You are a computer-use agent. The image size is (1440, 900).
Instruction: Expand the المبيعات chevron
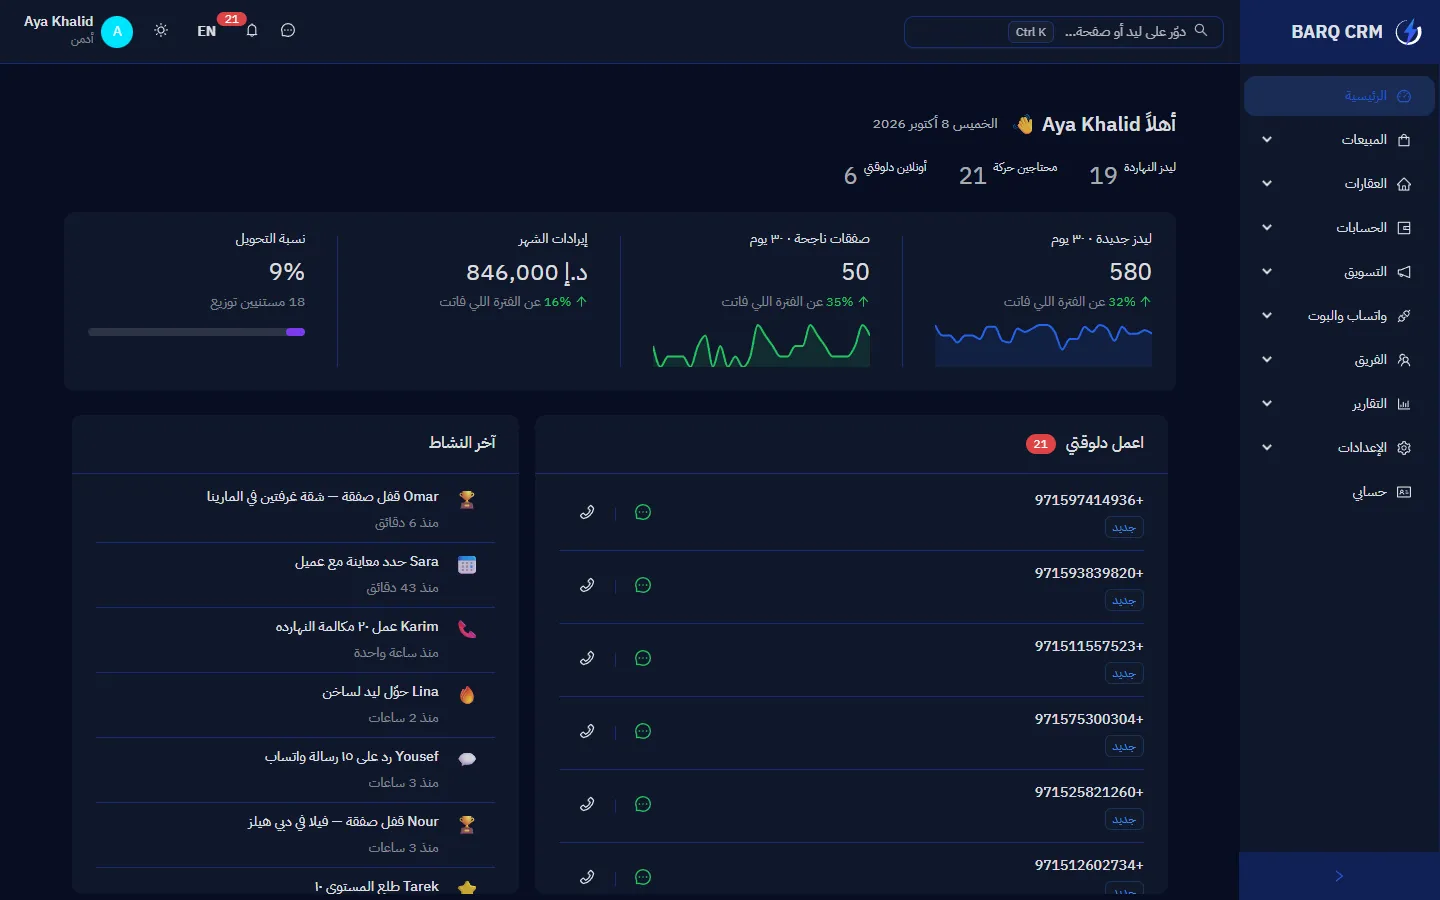(x=1267, y=140)
